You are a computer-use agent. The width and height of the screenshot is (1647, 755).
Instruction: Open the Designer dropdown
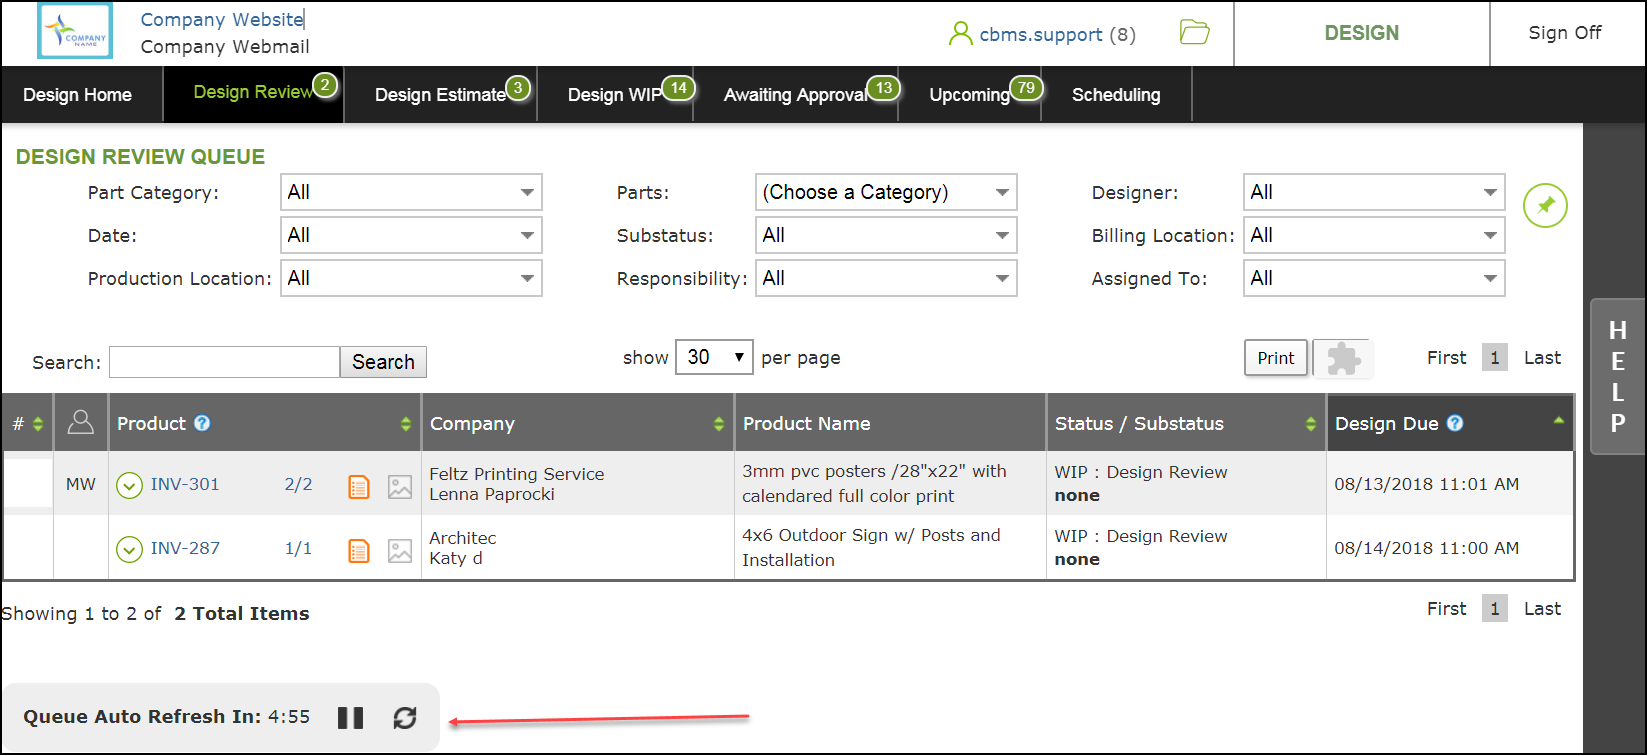1374,192
